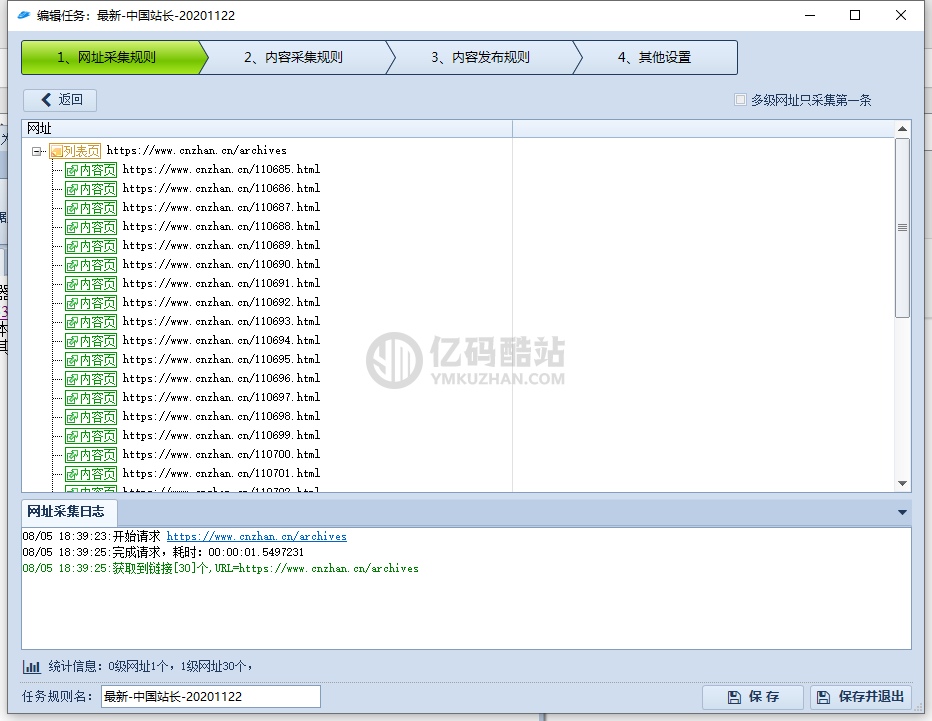Click 内容页 icon for 110692.html
This screenshot has height=721, width=932.
[91, 303]
